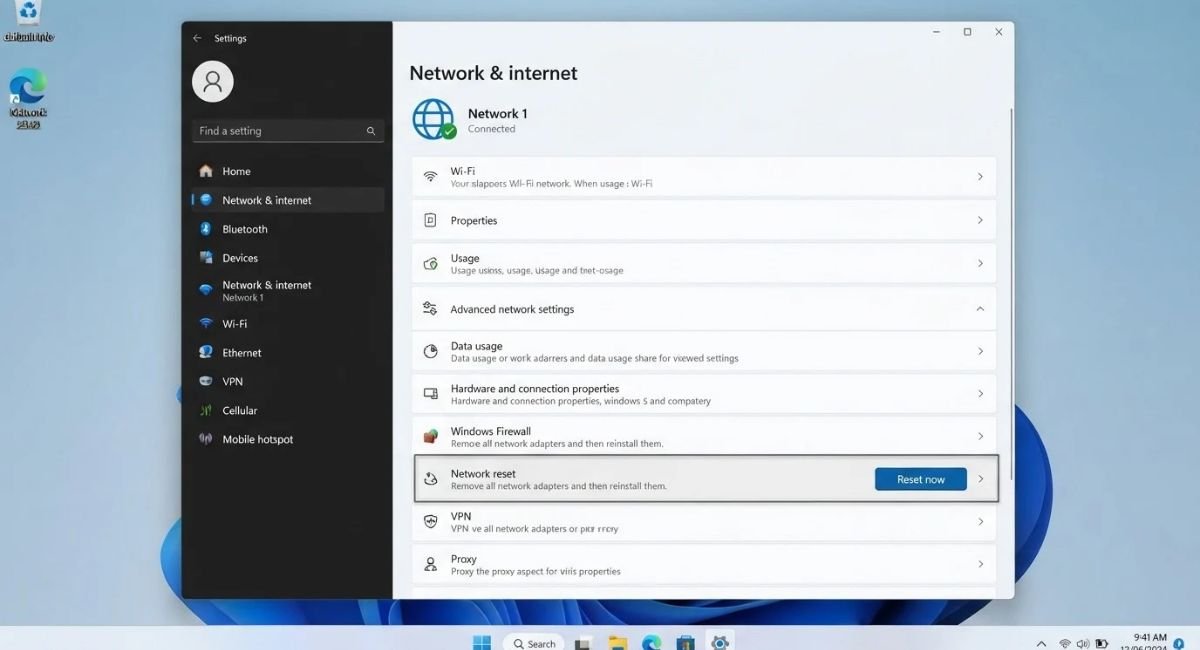The image size is (1200, 650).
Task: Click the Ethernet icon in the sidebar
Action: tap(206, 353)
